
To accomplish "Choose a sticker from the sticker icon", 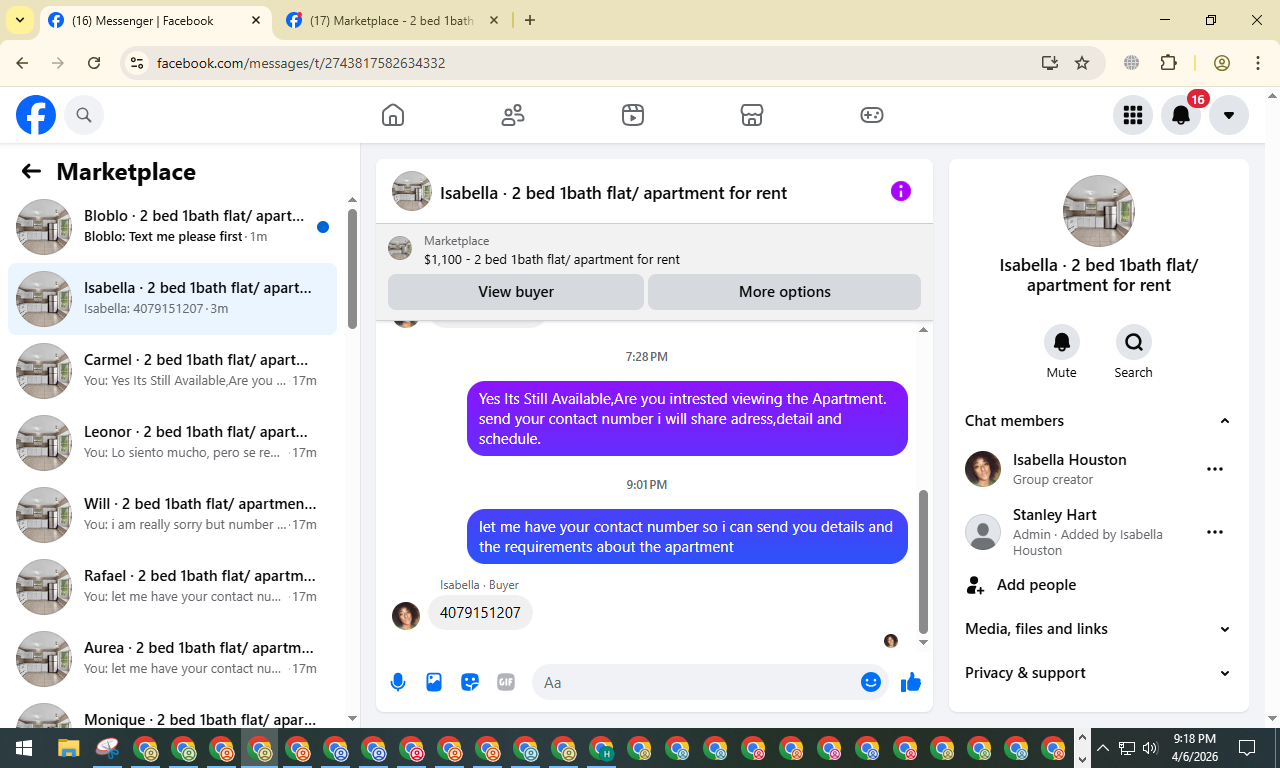I will coord(470,682).
